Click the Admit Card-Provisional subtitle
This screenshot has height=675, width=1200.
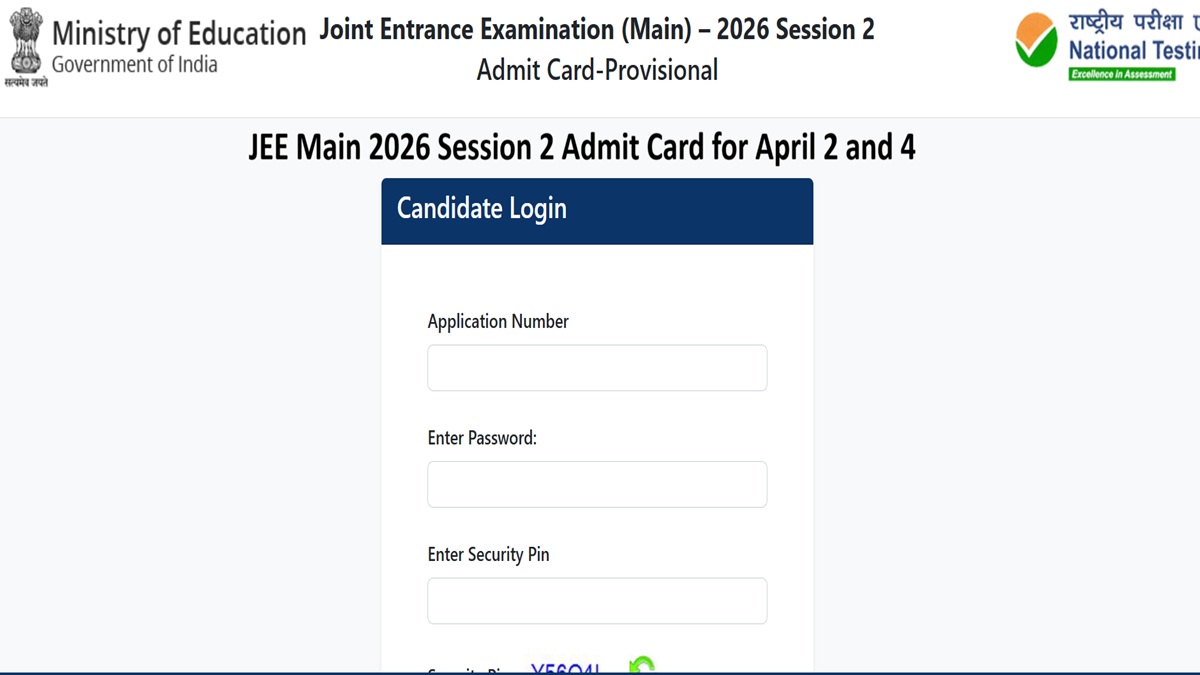pyautogui.click(x=597, y=70)
